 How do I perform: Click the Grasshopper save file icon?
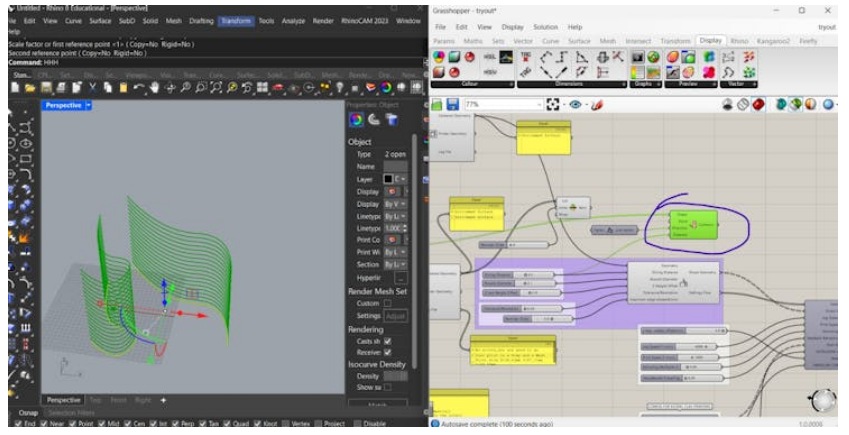coord(452,104)
